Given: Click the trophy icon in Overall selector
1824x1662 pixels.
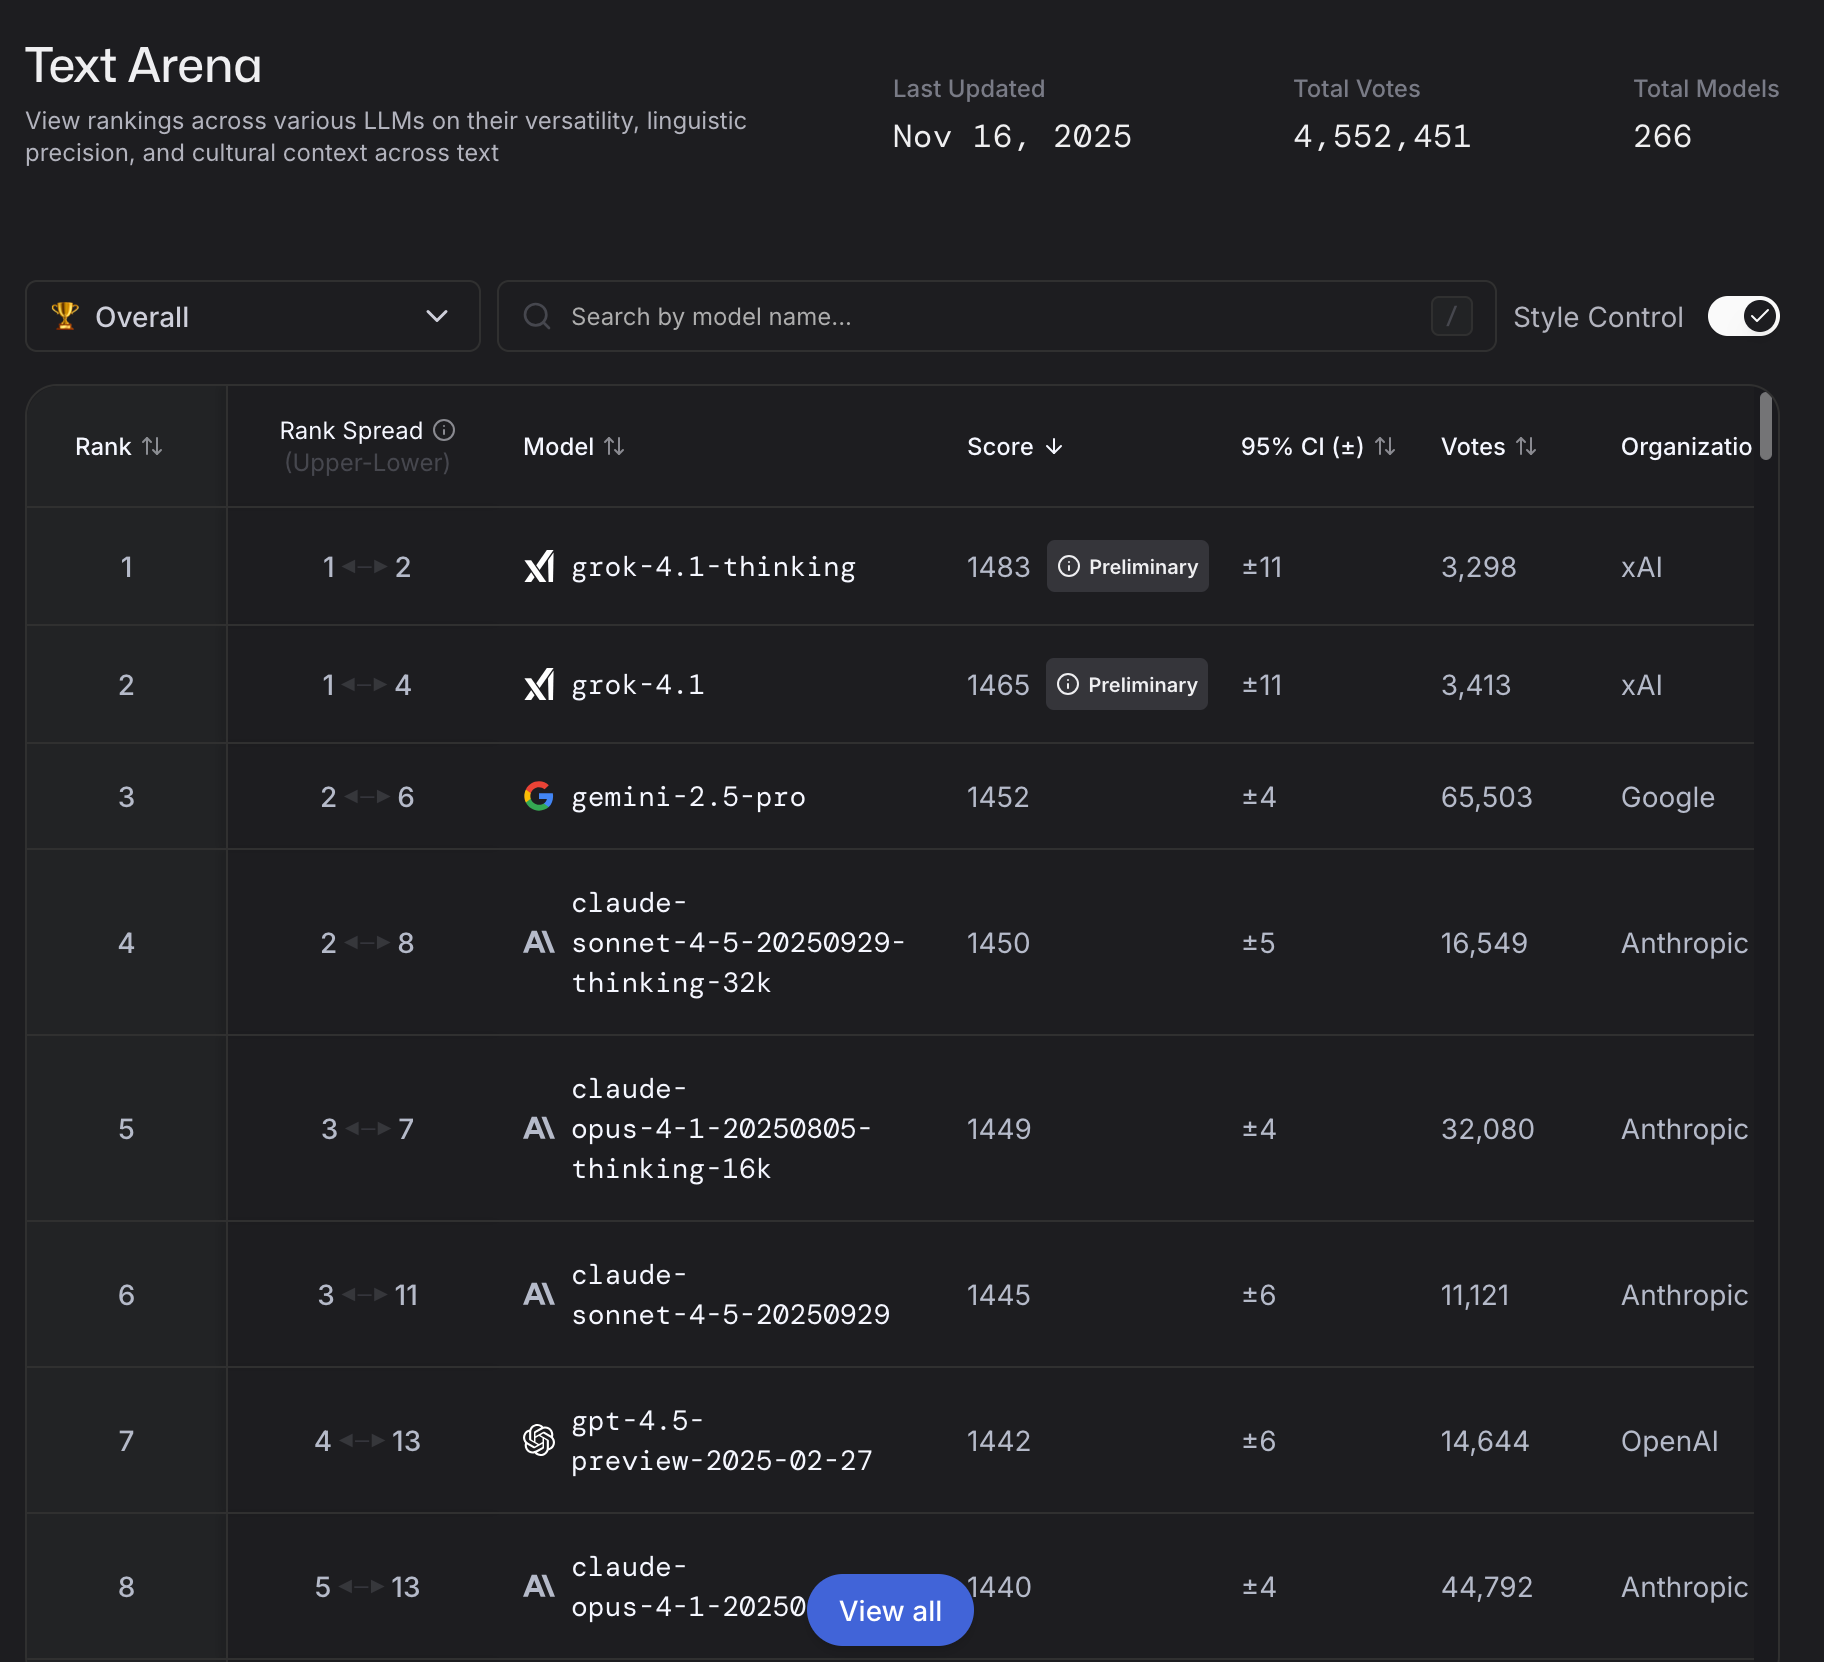Looking at the screenshot, I should coord(65,316).
